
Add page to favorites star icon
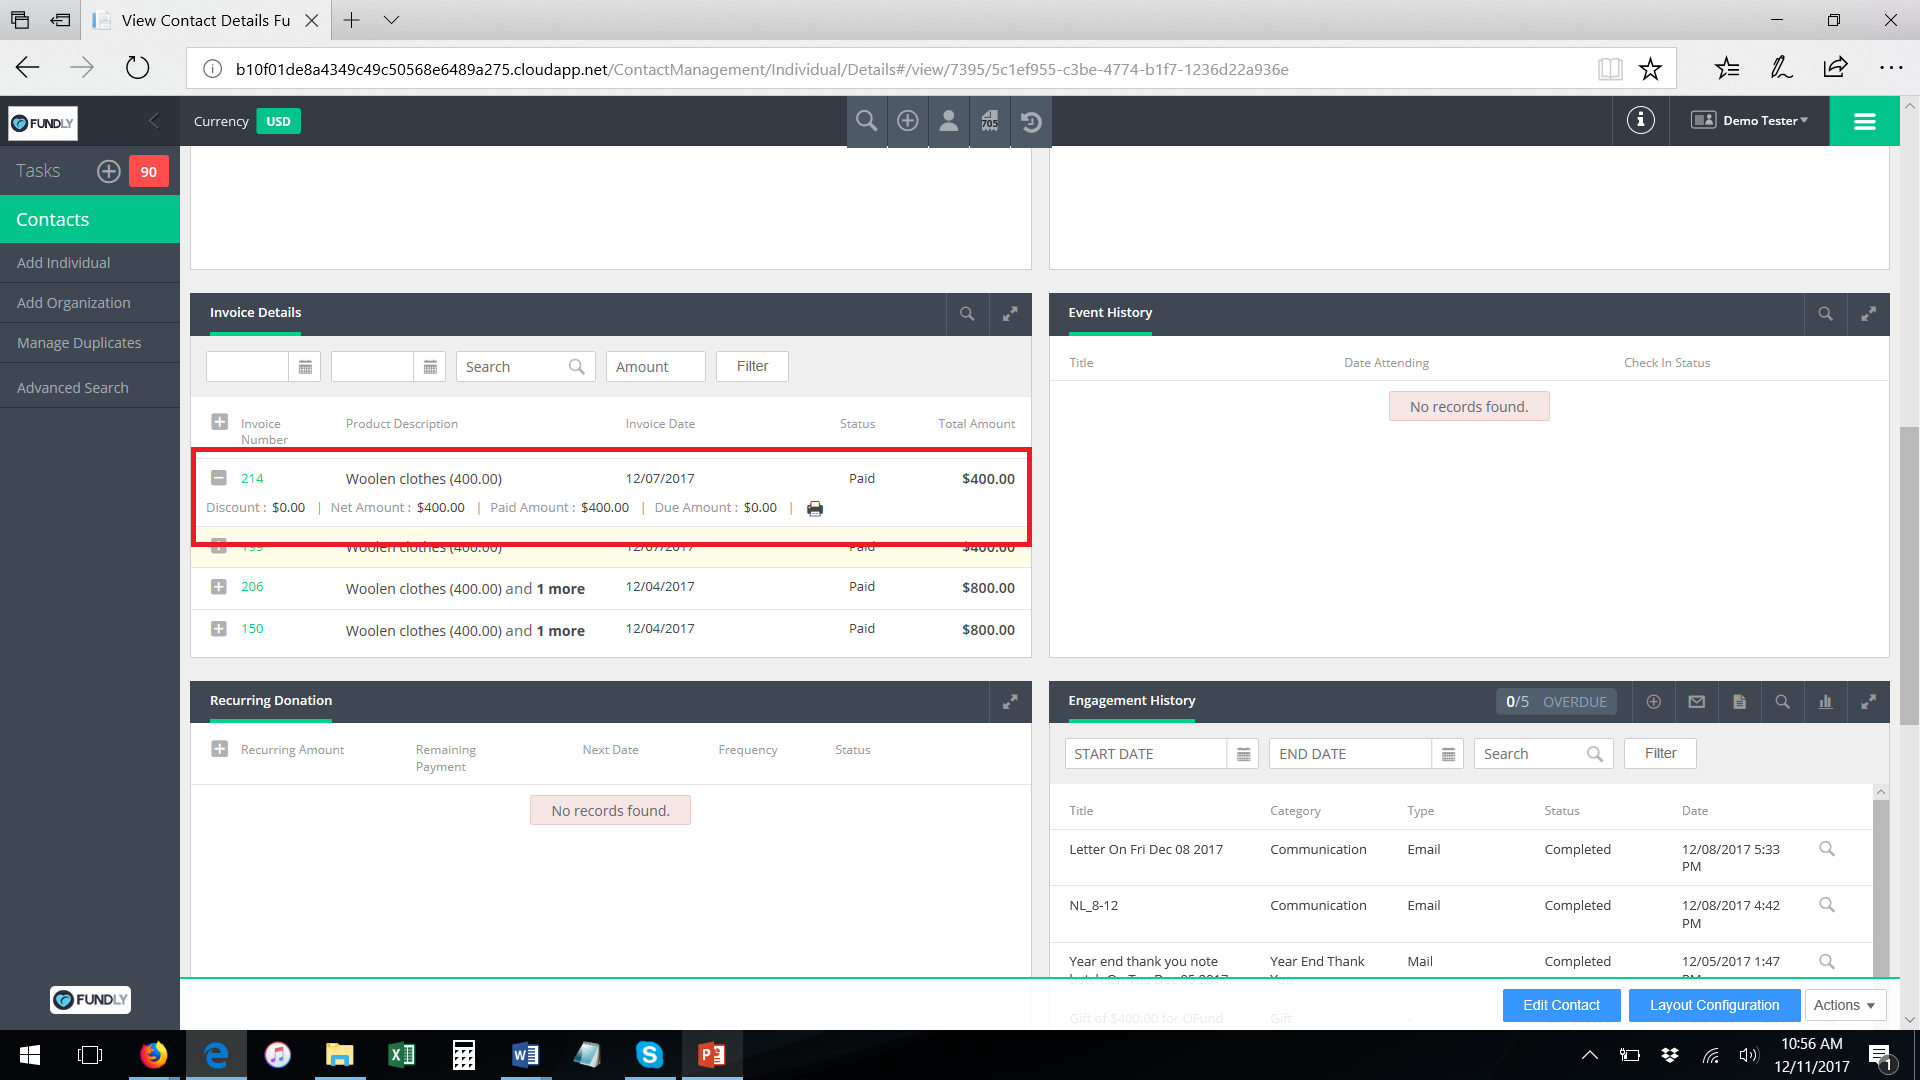[x=1650, y=69]
